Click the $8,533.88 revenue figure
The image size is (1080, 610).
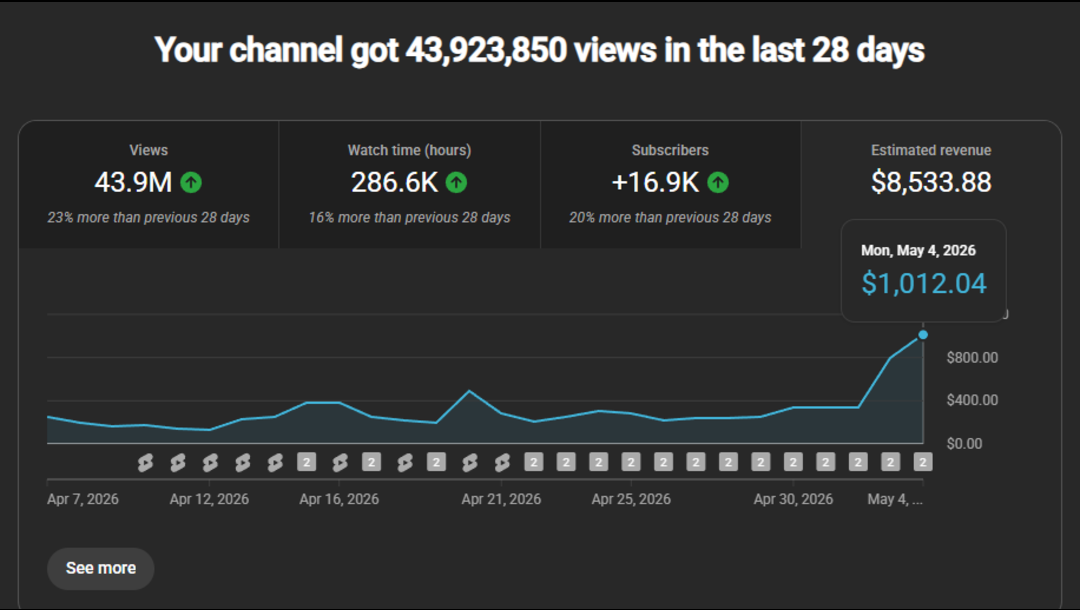[931, 182]
